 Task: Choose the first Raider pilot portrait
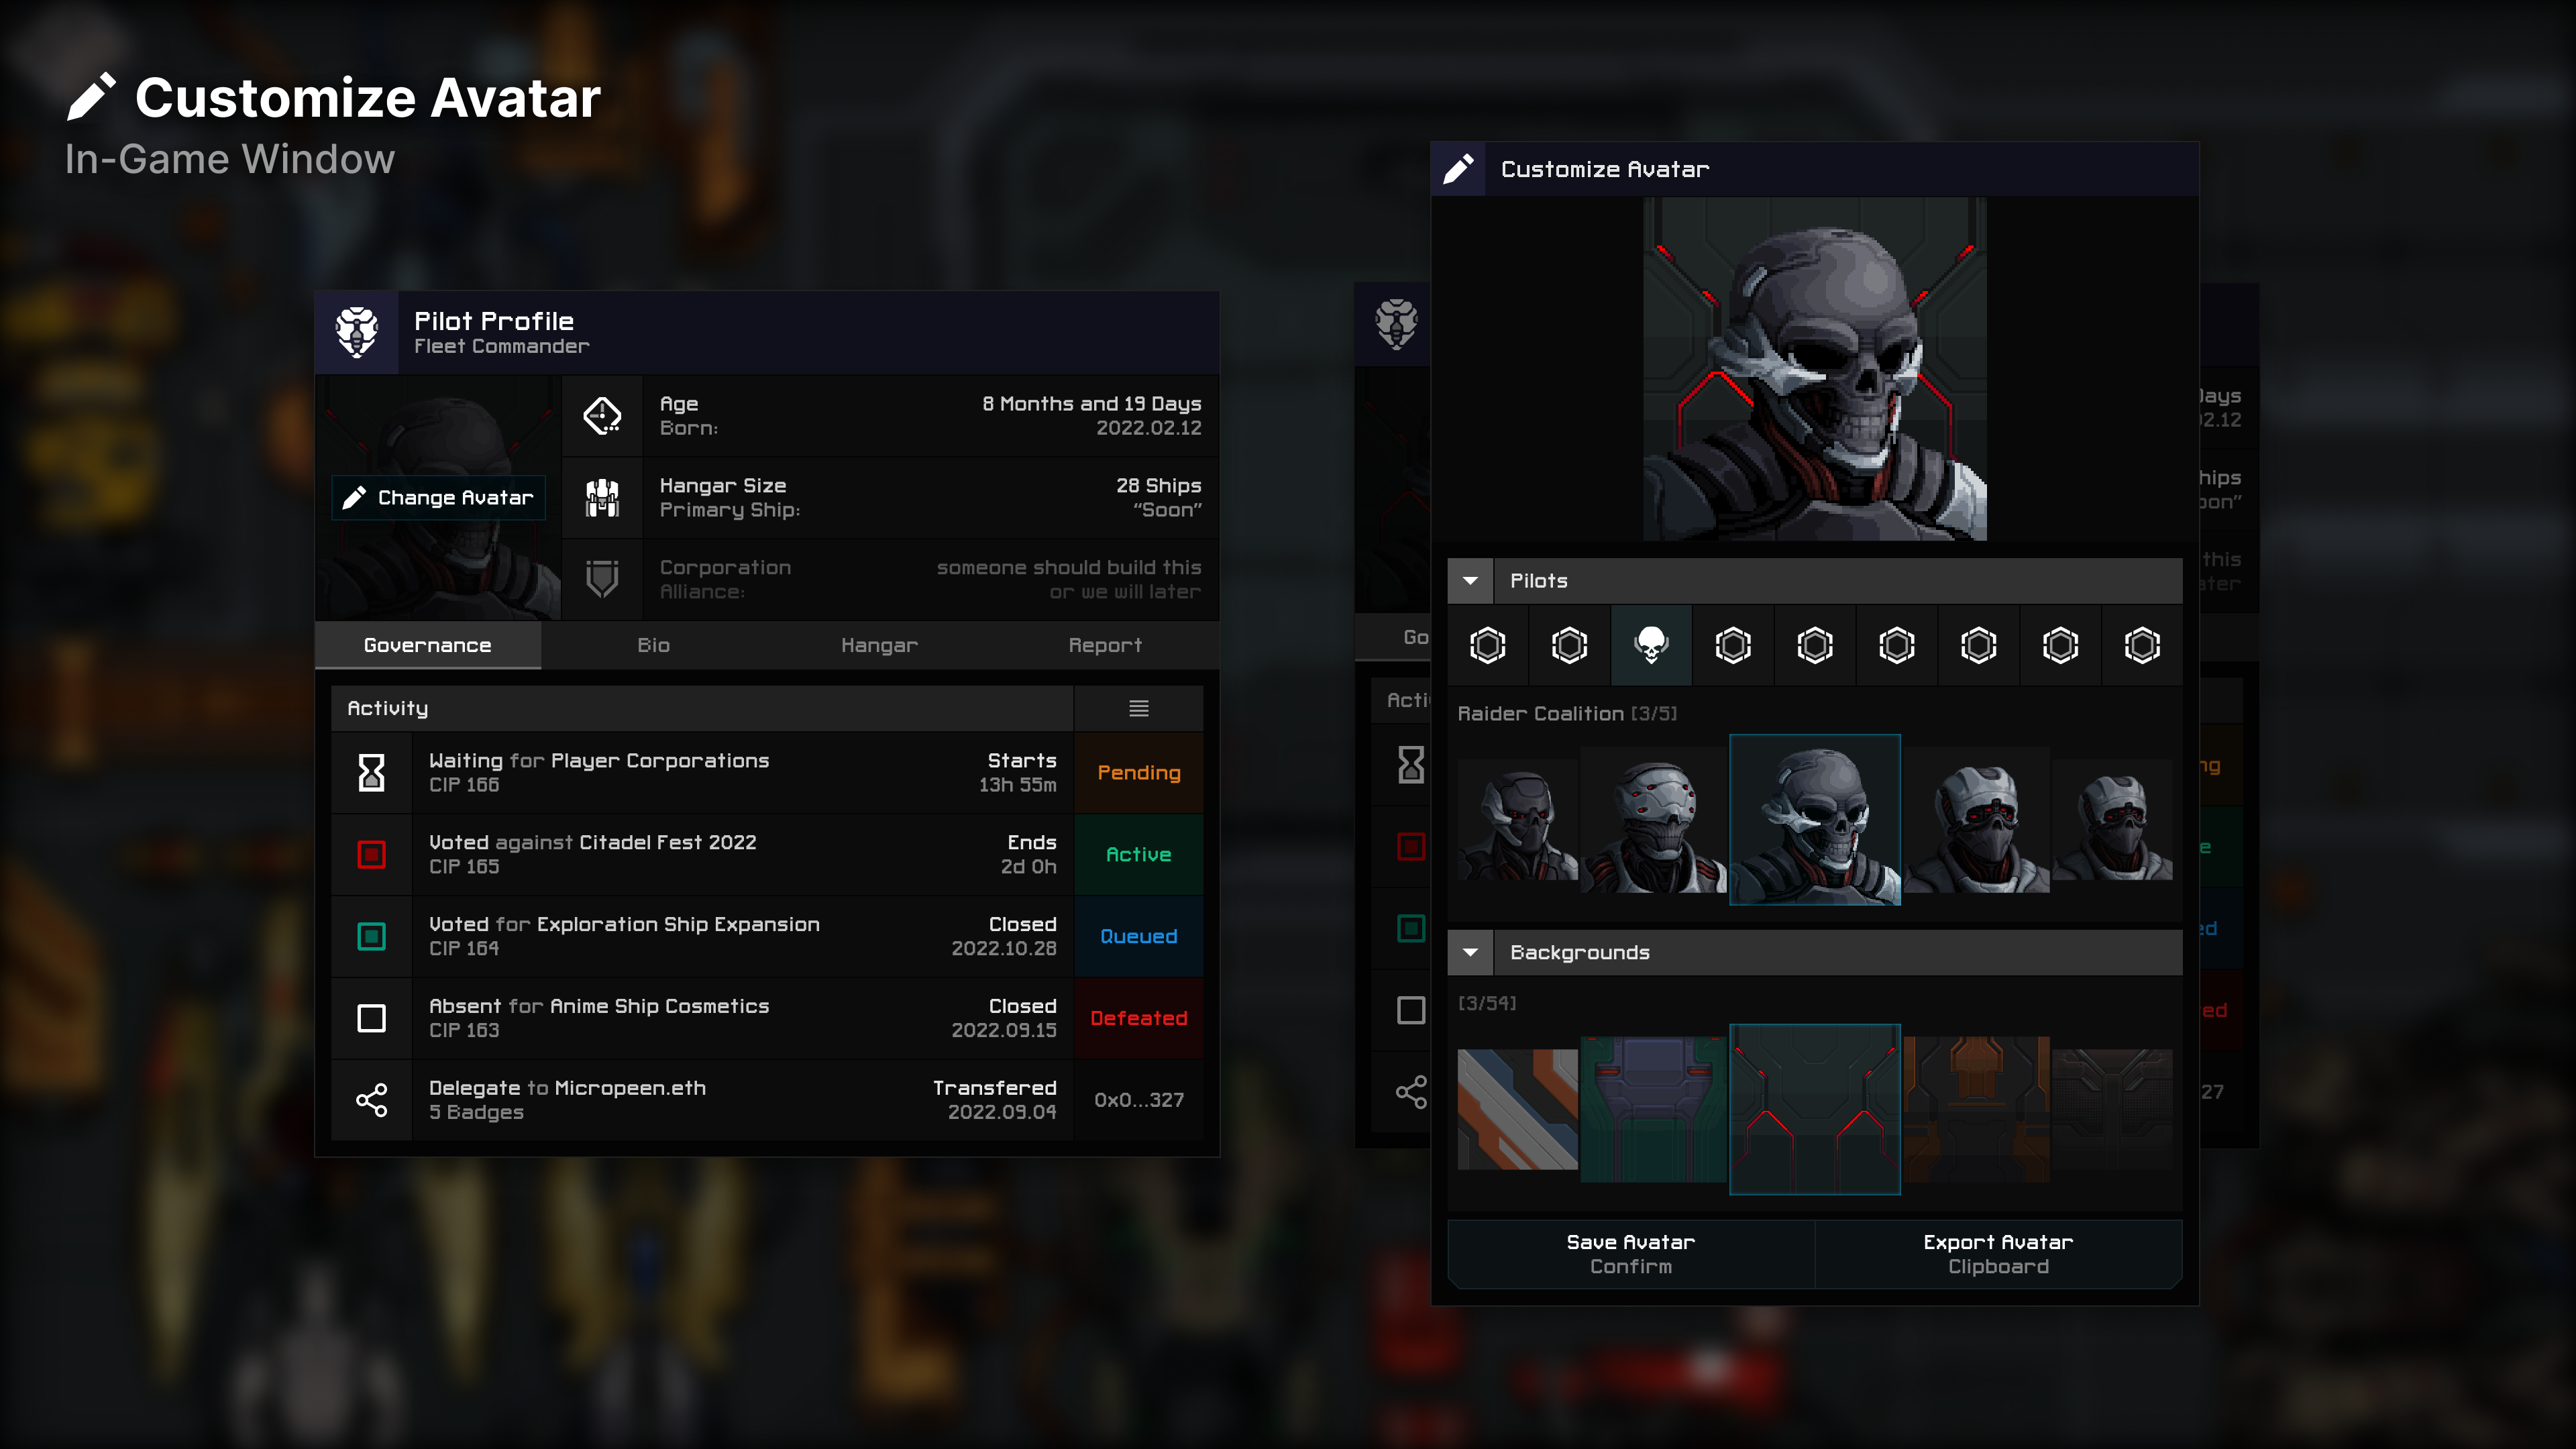click(x=1518, y=820)
